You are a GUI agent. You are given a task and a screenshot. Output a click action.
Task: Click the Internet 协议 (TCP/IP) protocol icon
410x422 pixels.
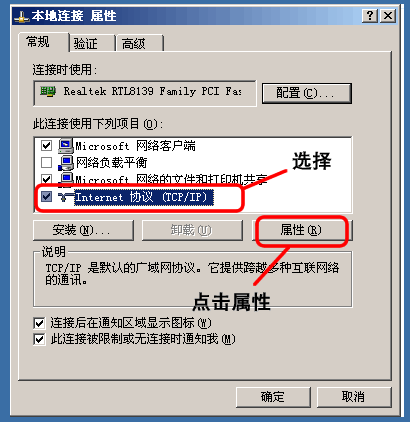click(66, 197)
